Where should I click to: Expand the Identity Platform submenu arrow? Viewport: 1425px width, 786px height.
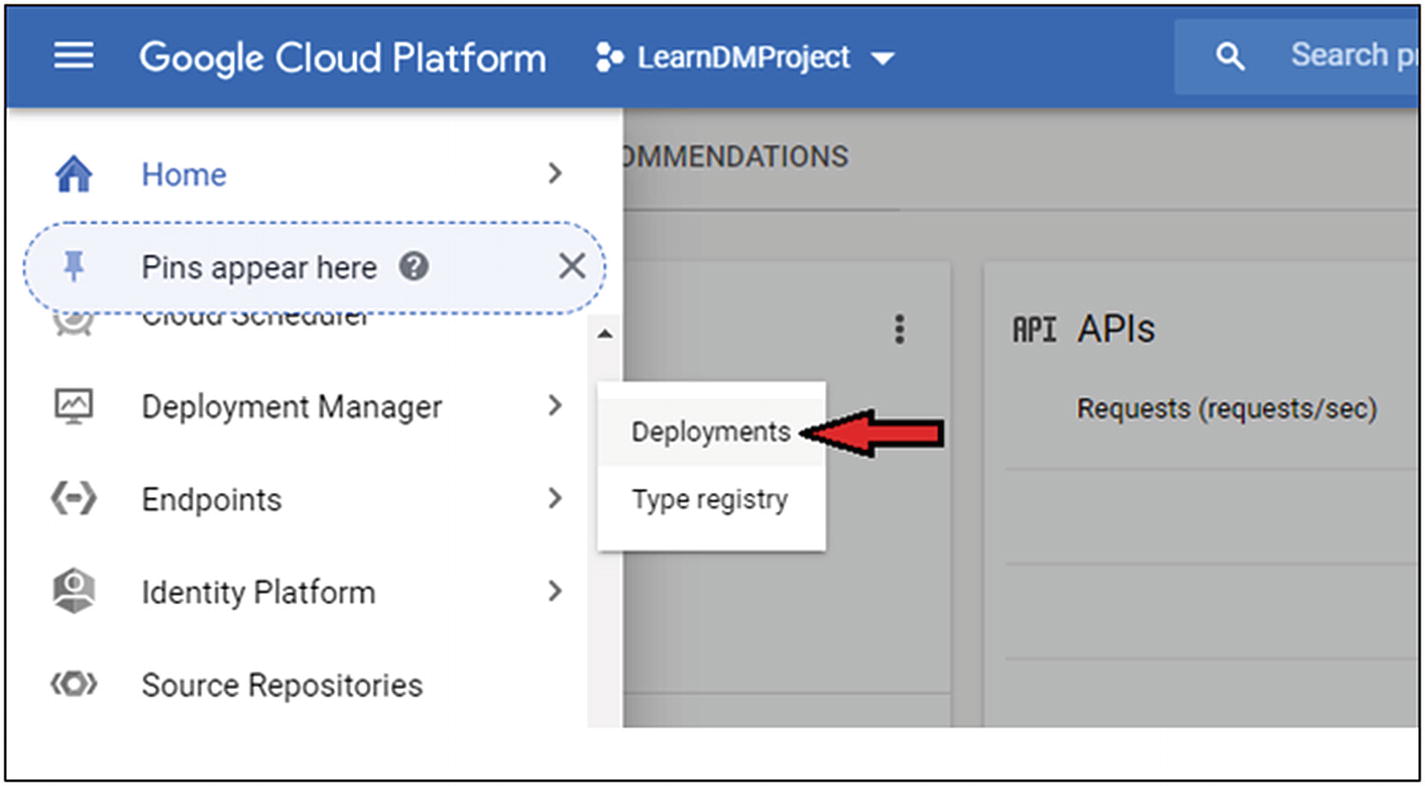pyautogui.click(x=555, y=591)
